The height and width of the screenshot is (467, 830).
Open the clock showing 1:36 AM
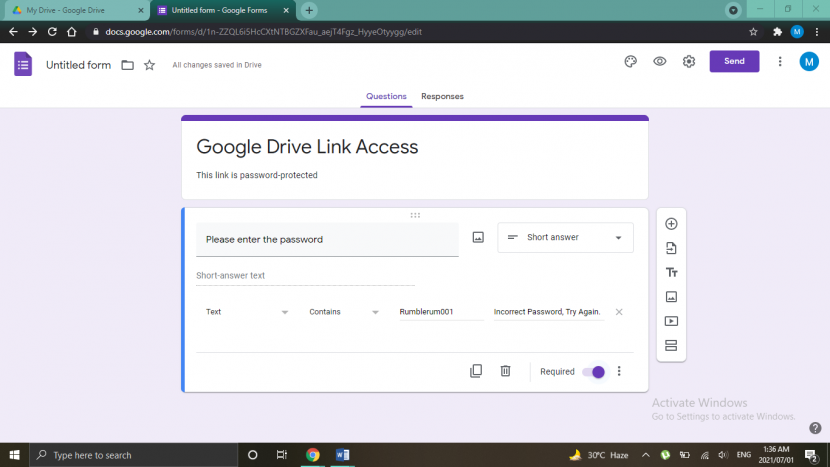pyautogui.click(x=776, y=455)
